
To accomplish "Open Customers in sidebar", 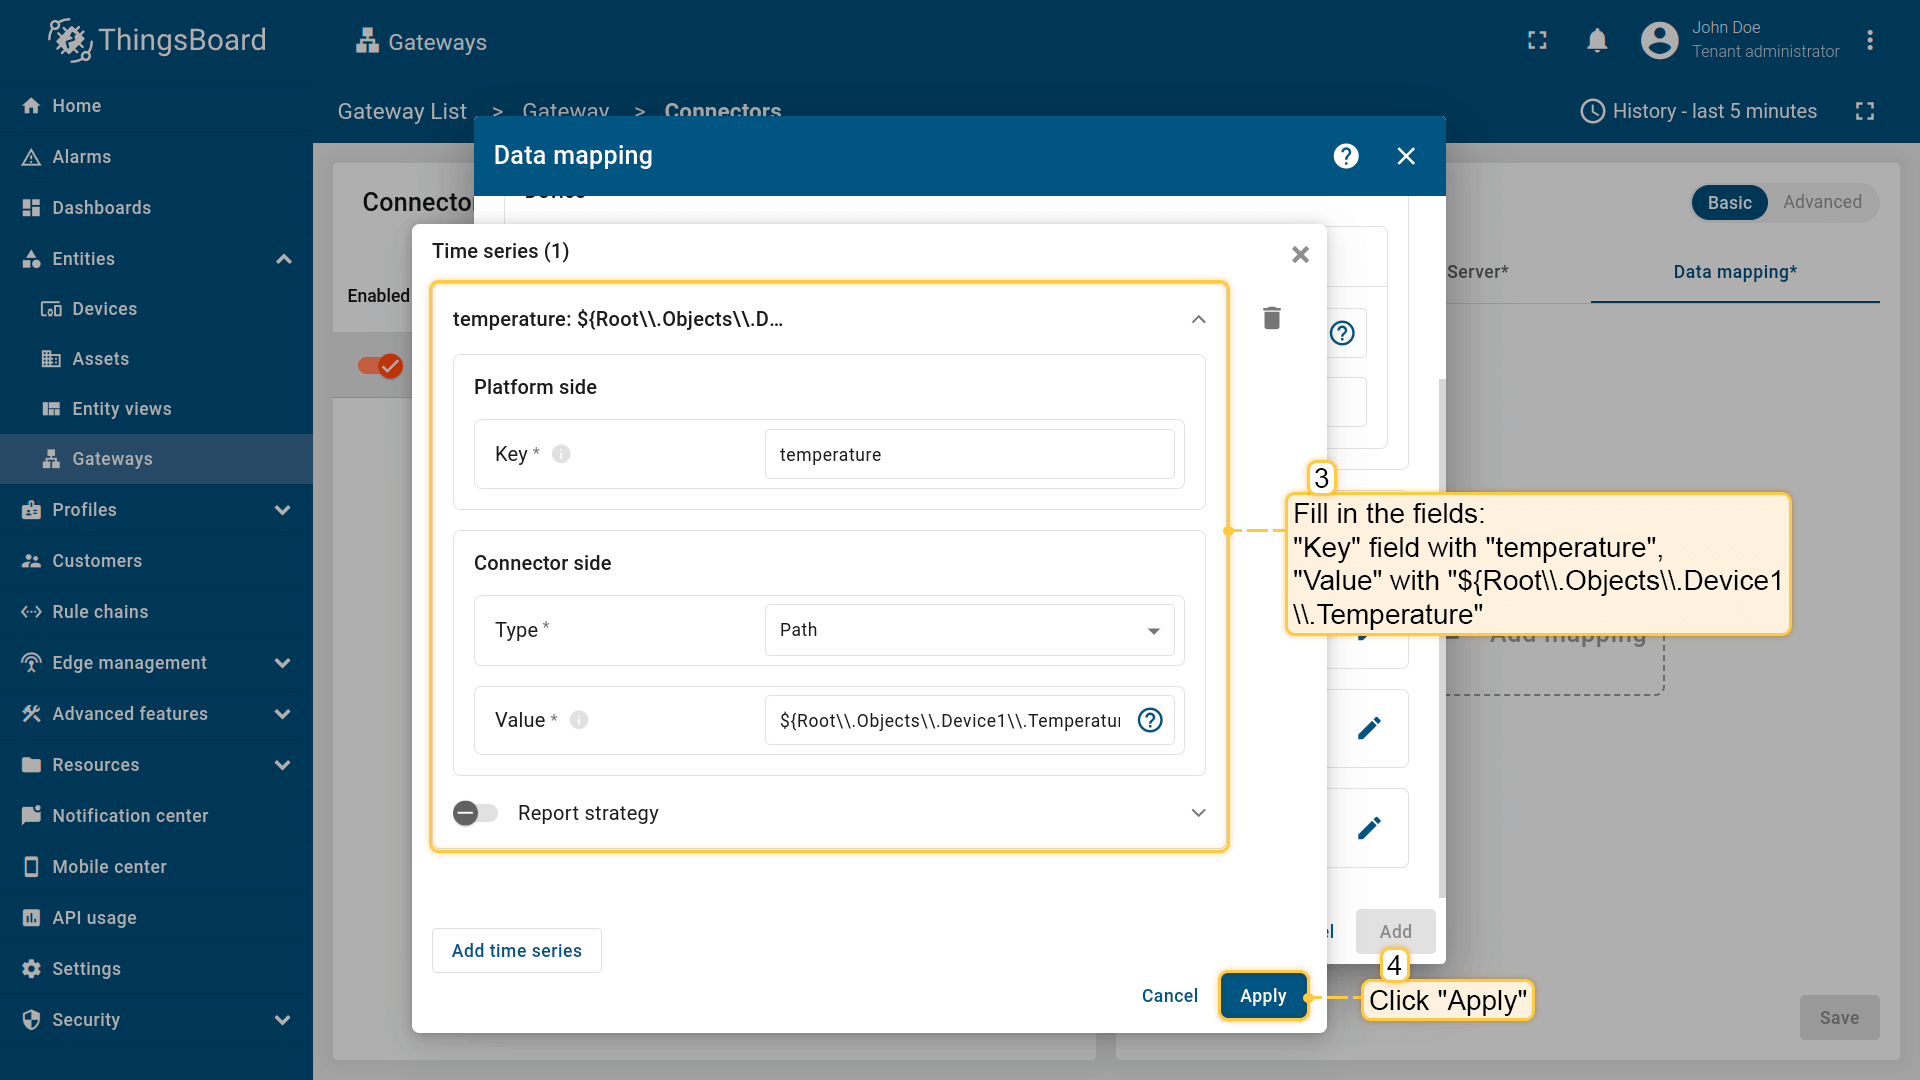I will click(156, 561).
